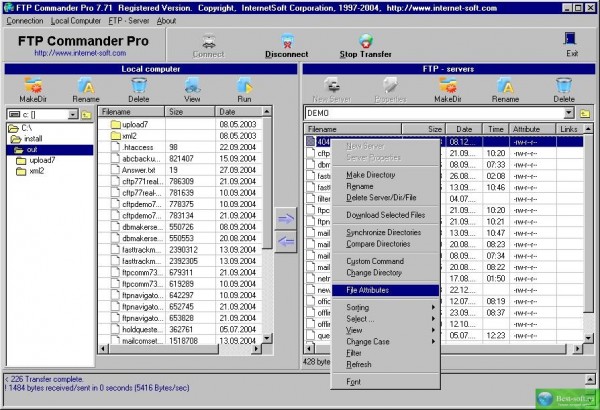
Task: Open the Connection menu
Action: pyautogui.click(x=25, y=21)
